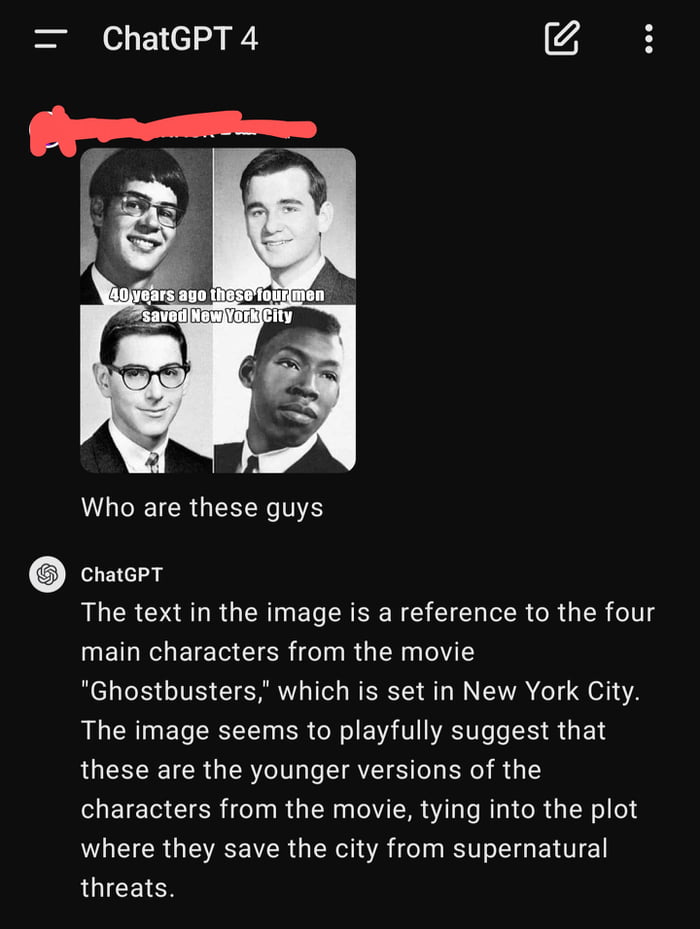Click "New York City." in the response text

[551, 691]
